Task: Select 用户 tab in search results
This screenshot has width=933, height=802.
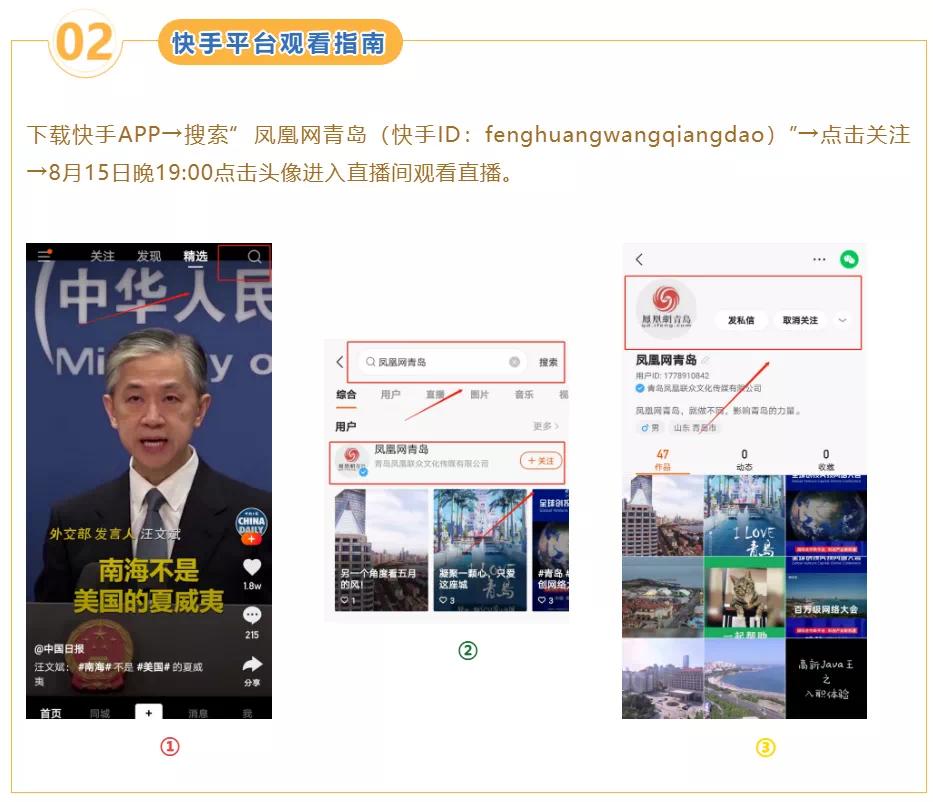Action: coord(390,394)
